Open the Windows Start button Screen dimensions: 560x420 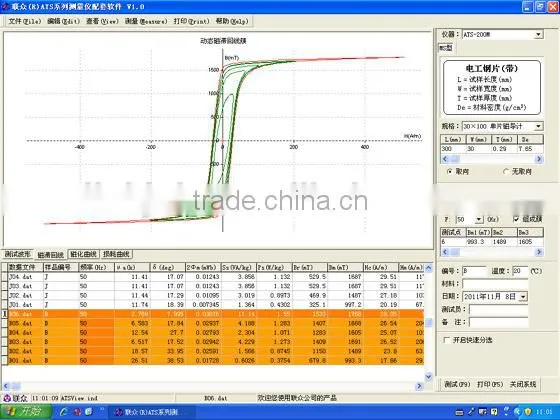pyautogui.click(x=26, y=412)
